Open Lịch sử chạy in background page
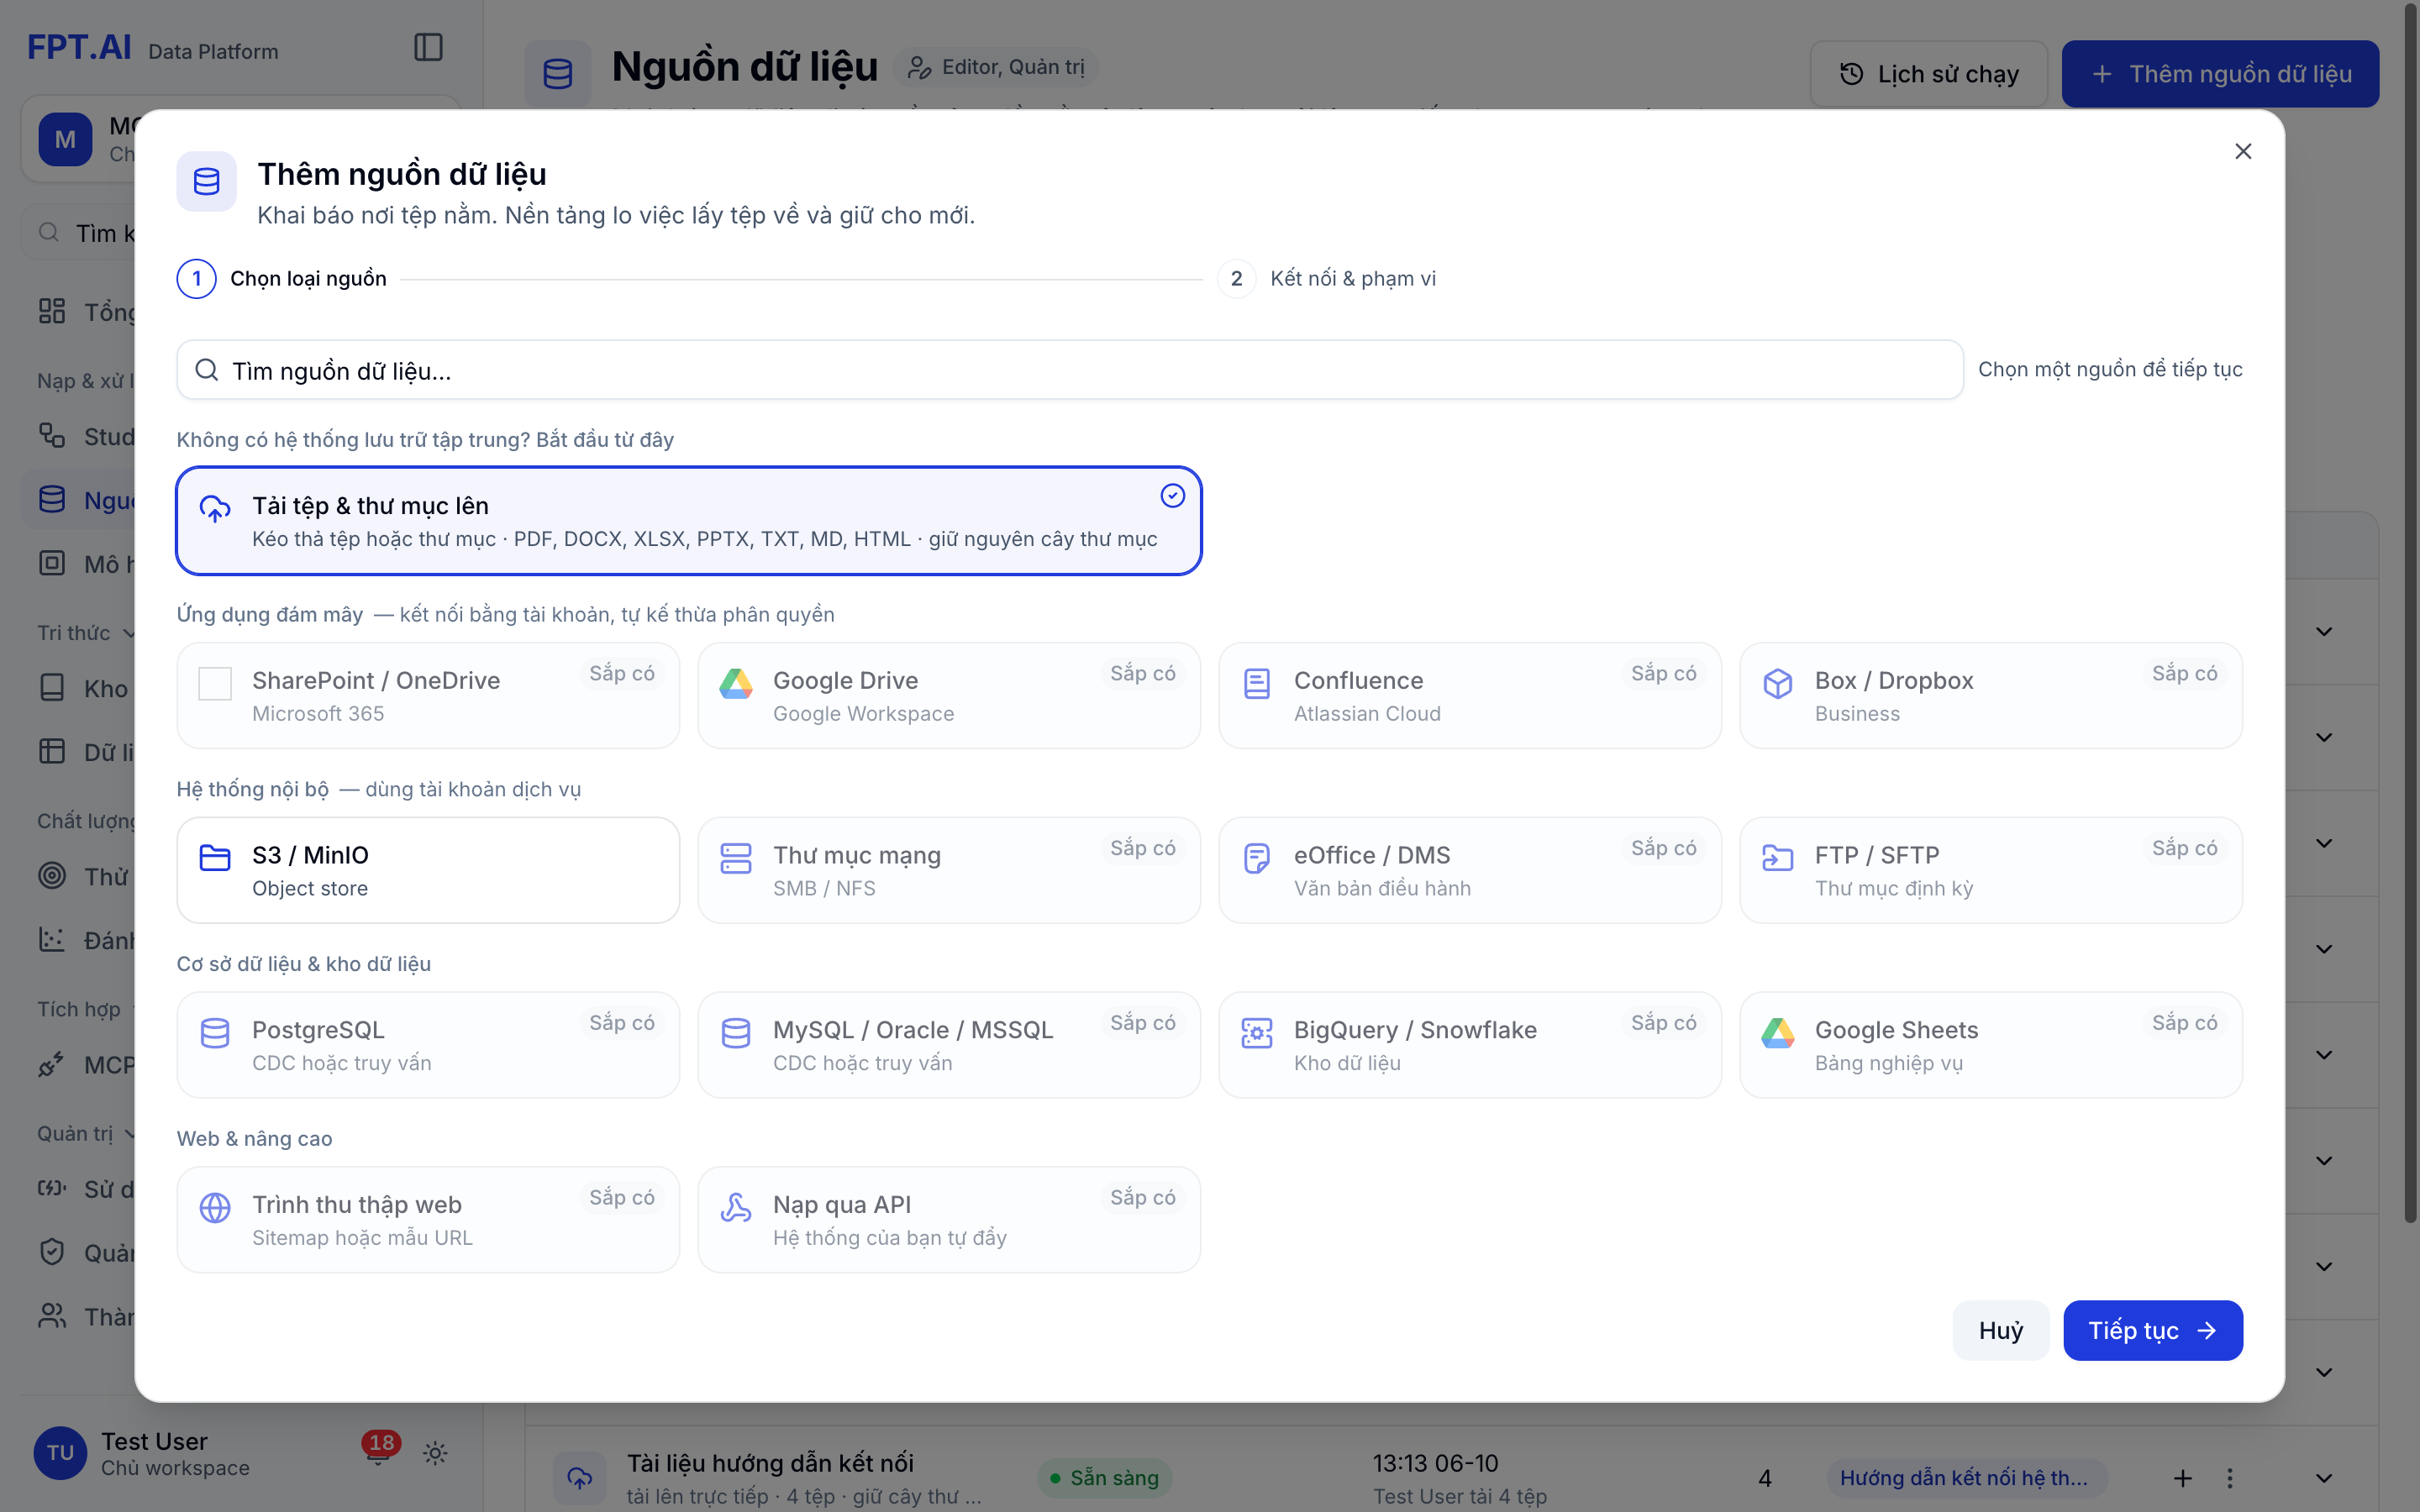 1929,74
